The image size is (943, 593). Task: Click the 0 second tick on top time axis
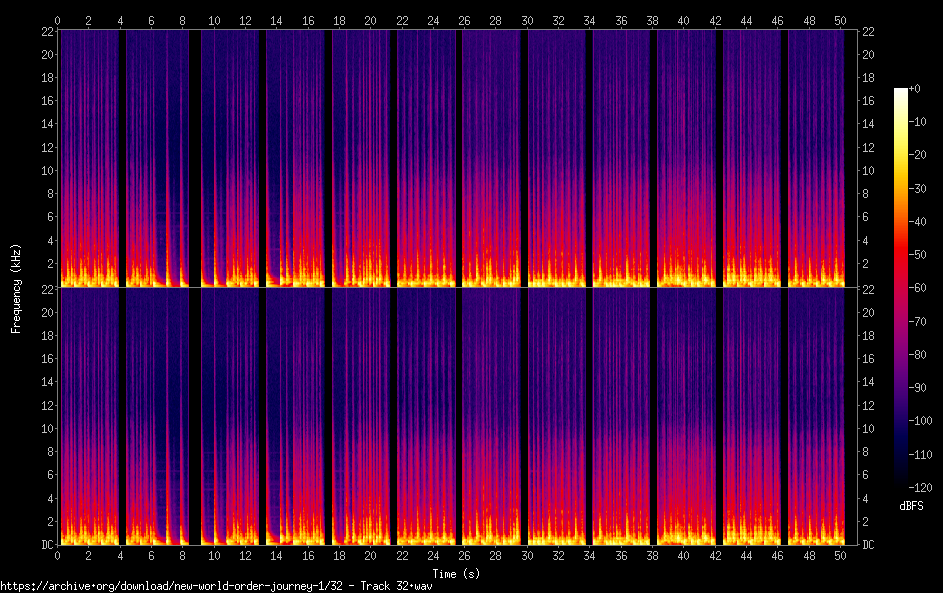pyautogui.click(x=58, y=20)
